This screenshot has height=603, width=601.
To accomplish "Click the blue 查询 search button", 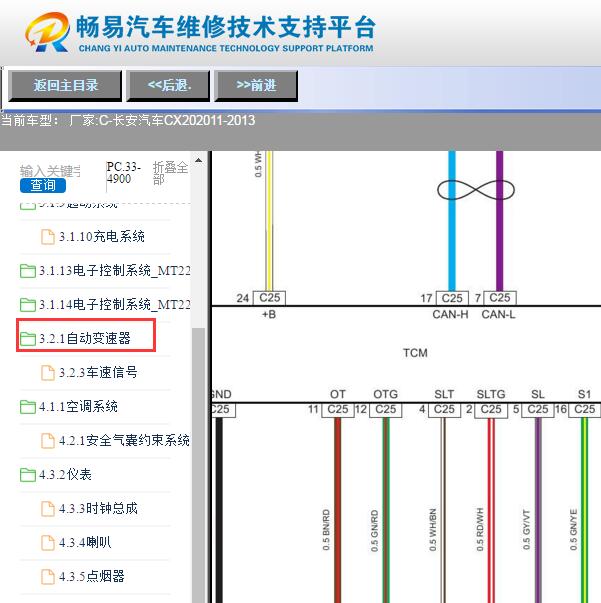I will [43, 185].
